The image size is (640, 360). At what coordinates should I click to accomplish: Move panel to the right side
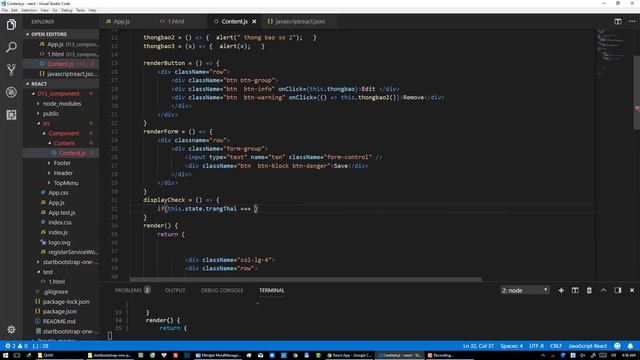click(x=618, y=290)
